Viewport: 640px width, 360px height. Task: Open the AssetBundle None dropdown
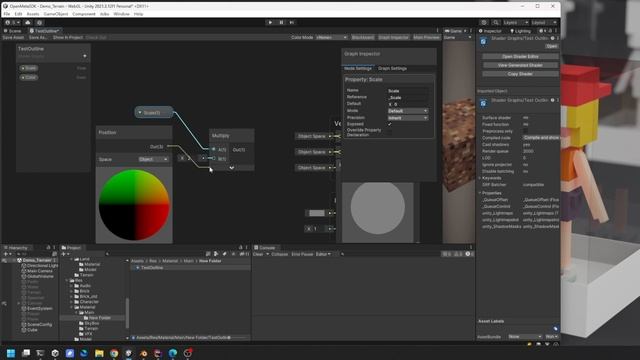525,336
